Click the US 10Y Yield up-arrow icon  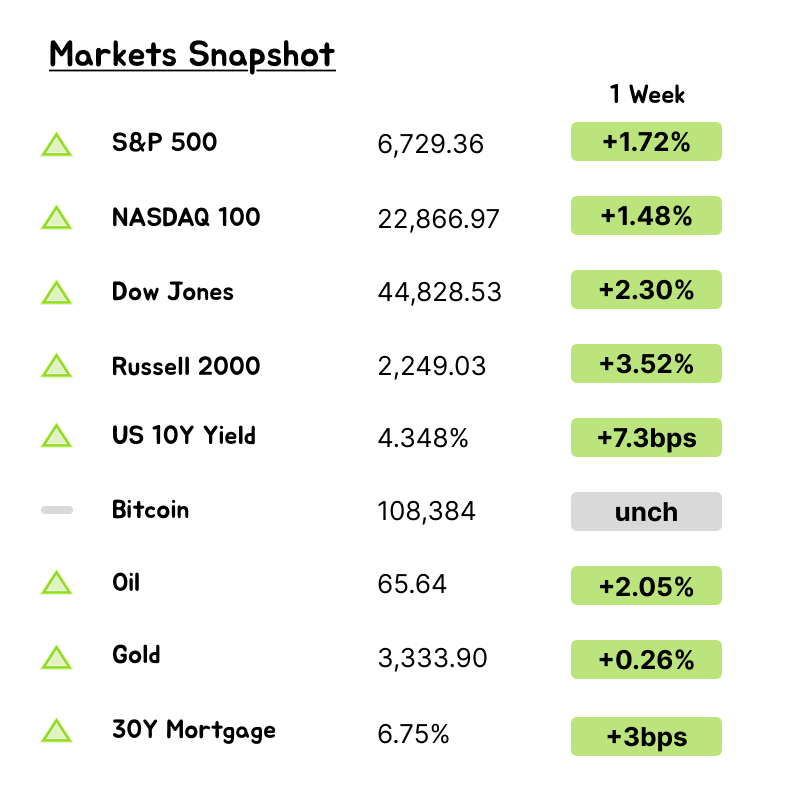click(x=57, y=437)
